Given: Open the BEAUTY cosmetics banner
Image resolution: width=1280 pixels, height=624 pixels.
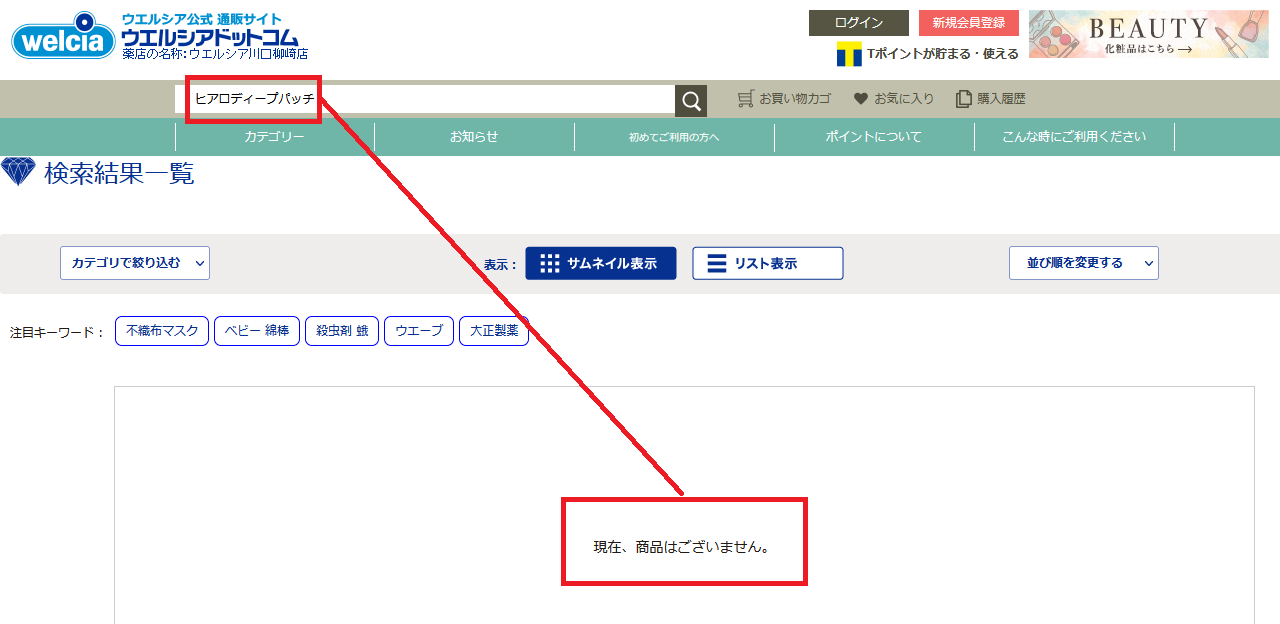Looking at the screenshot, I should coord(1148,34).
